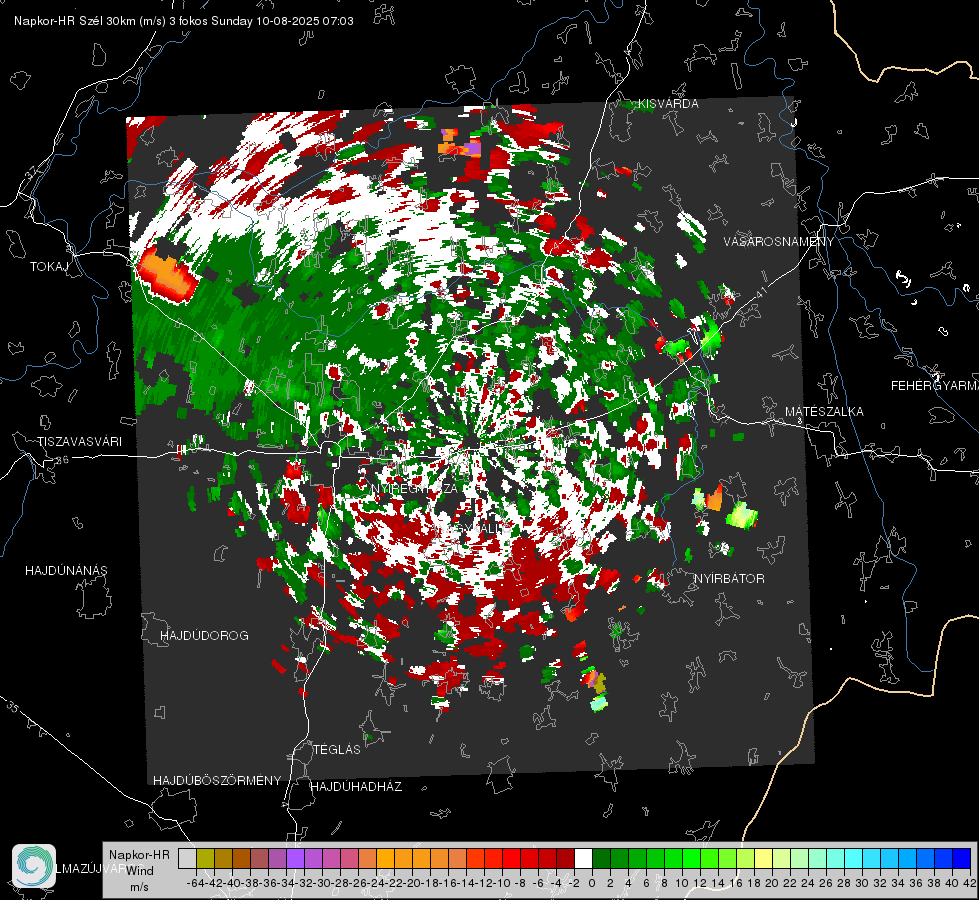
Task: Click the HAJDÚBÖSZÖRMÉNY map label
Action: (x=217, y=781)
